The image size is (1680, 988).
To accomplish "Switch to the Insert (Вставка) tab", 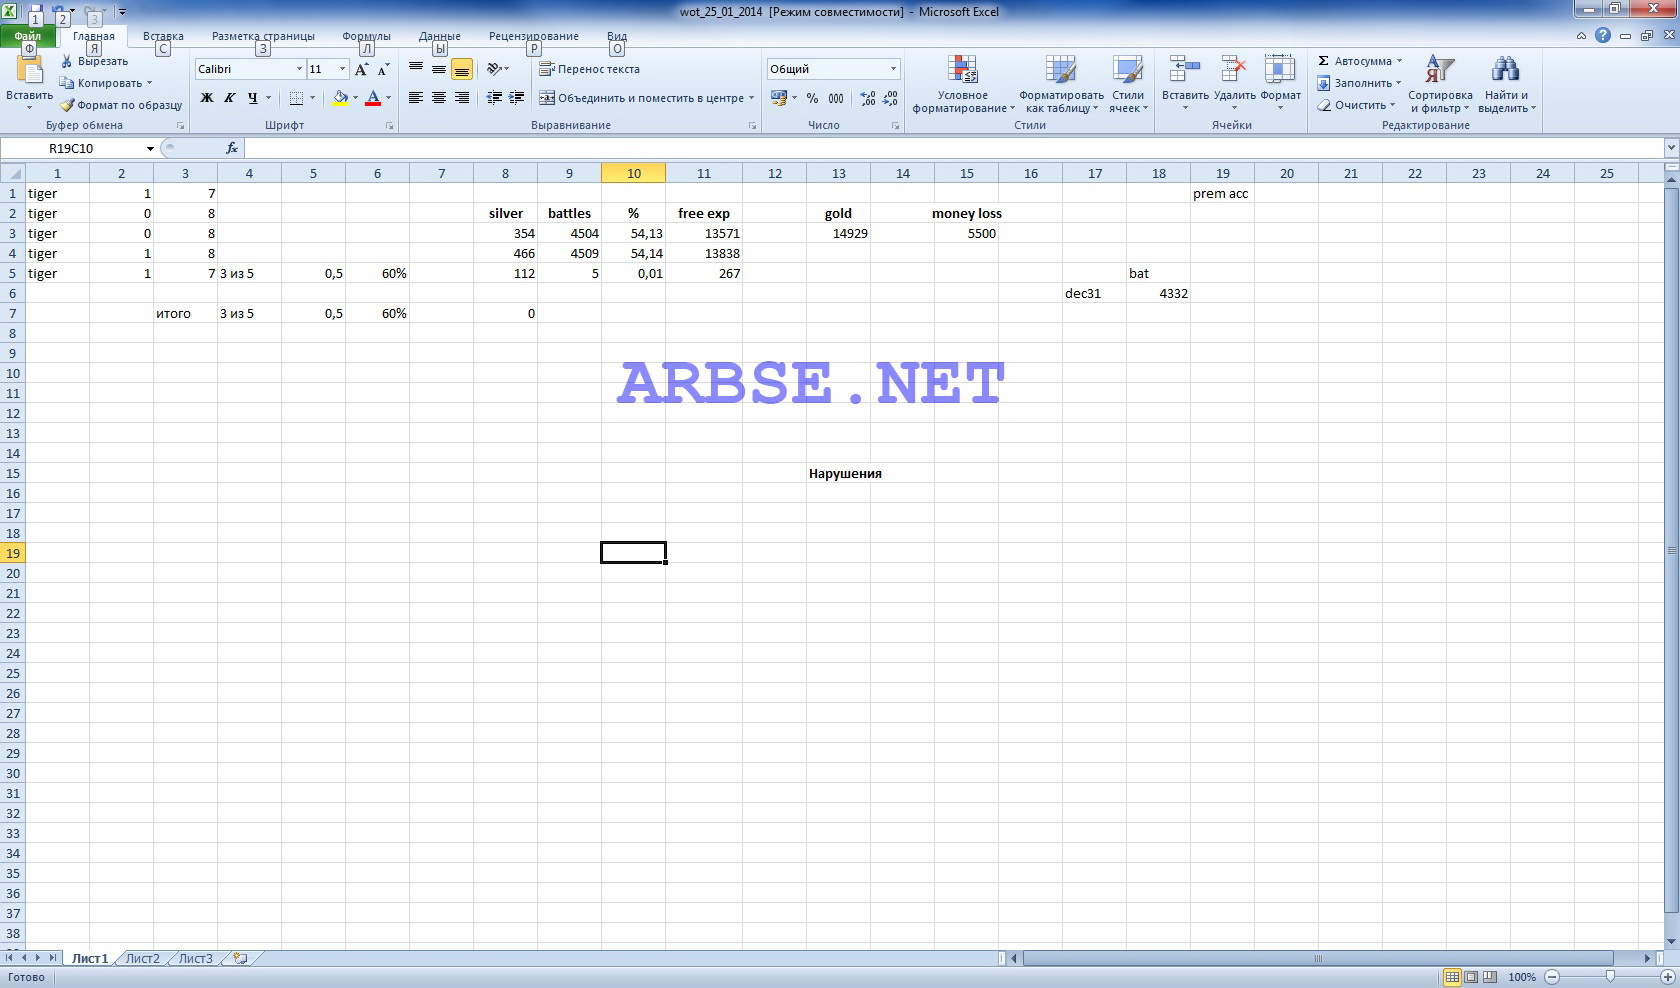I will pyautogui.click(x=163, y=36).
